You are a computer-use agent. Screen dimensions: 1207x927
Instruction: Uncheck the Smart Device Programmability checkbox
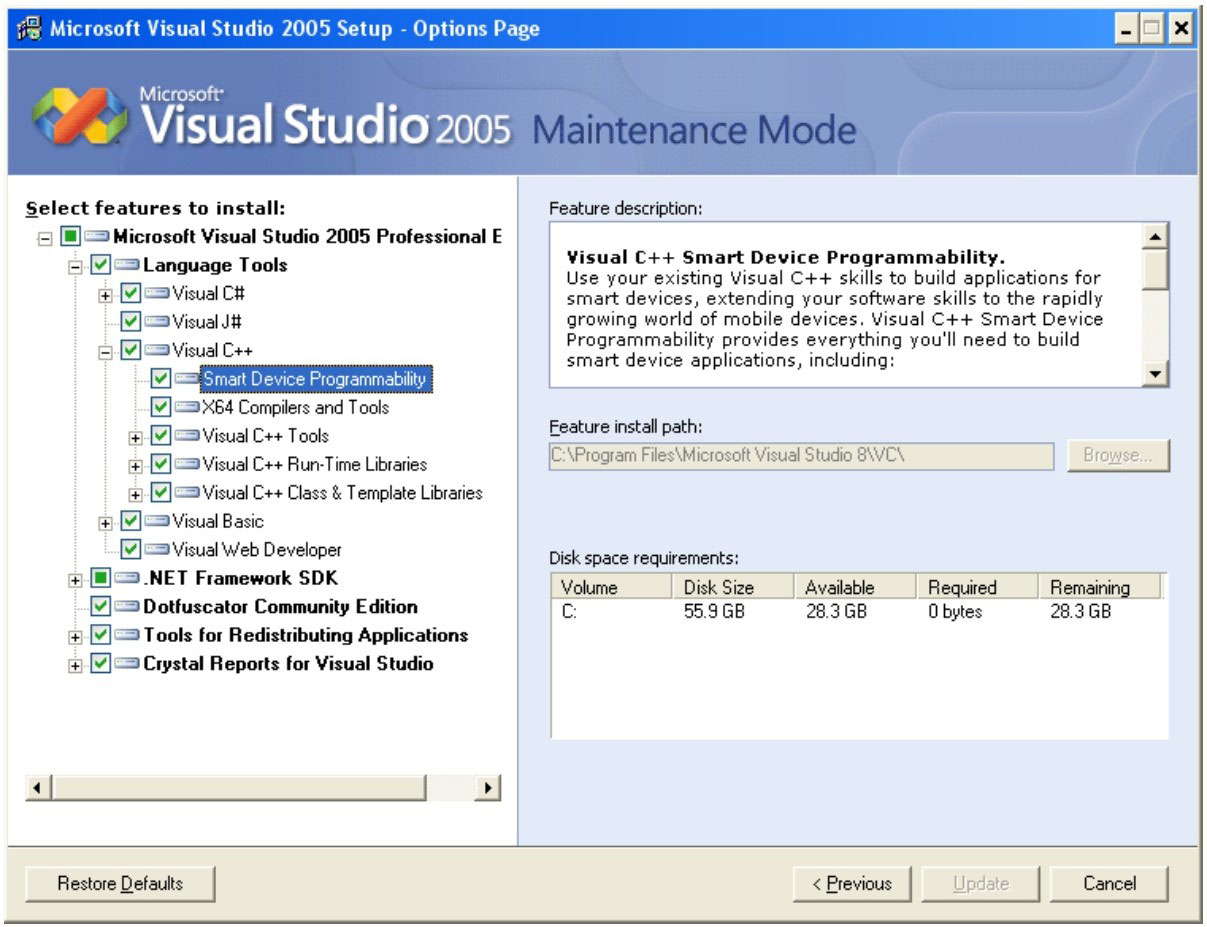(x=160, y=379)
